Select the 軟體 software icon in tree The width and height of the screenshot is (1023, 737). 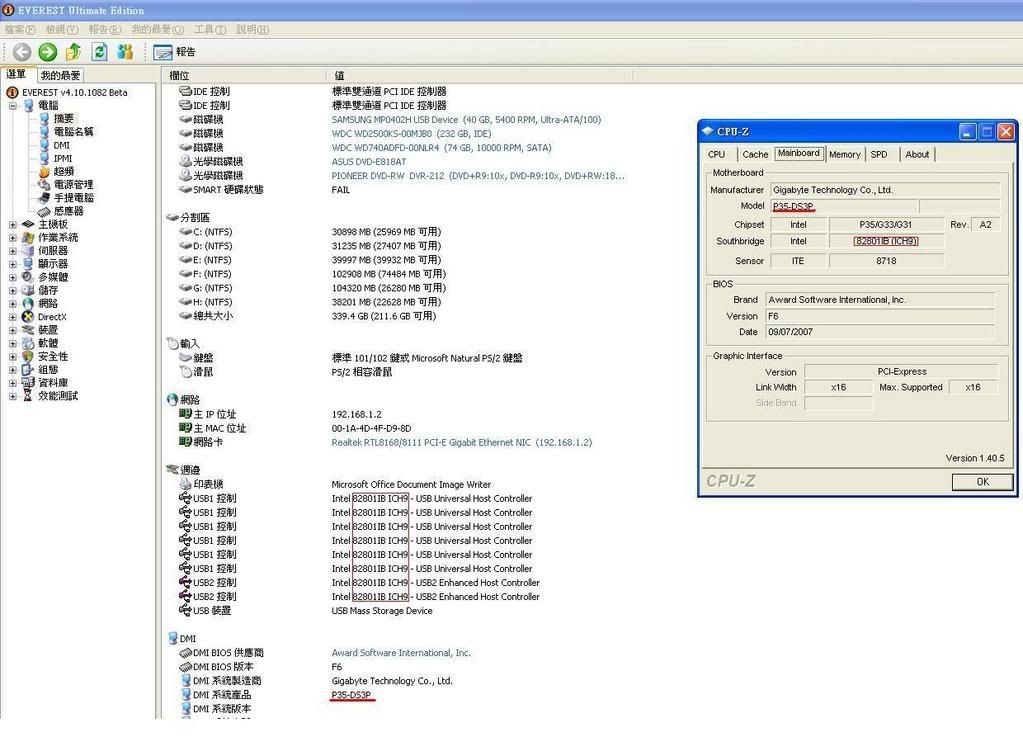click(27, 343)
